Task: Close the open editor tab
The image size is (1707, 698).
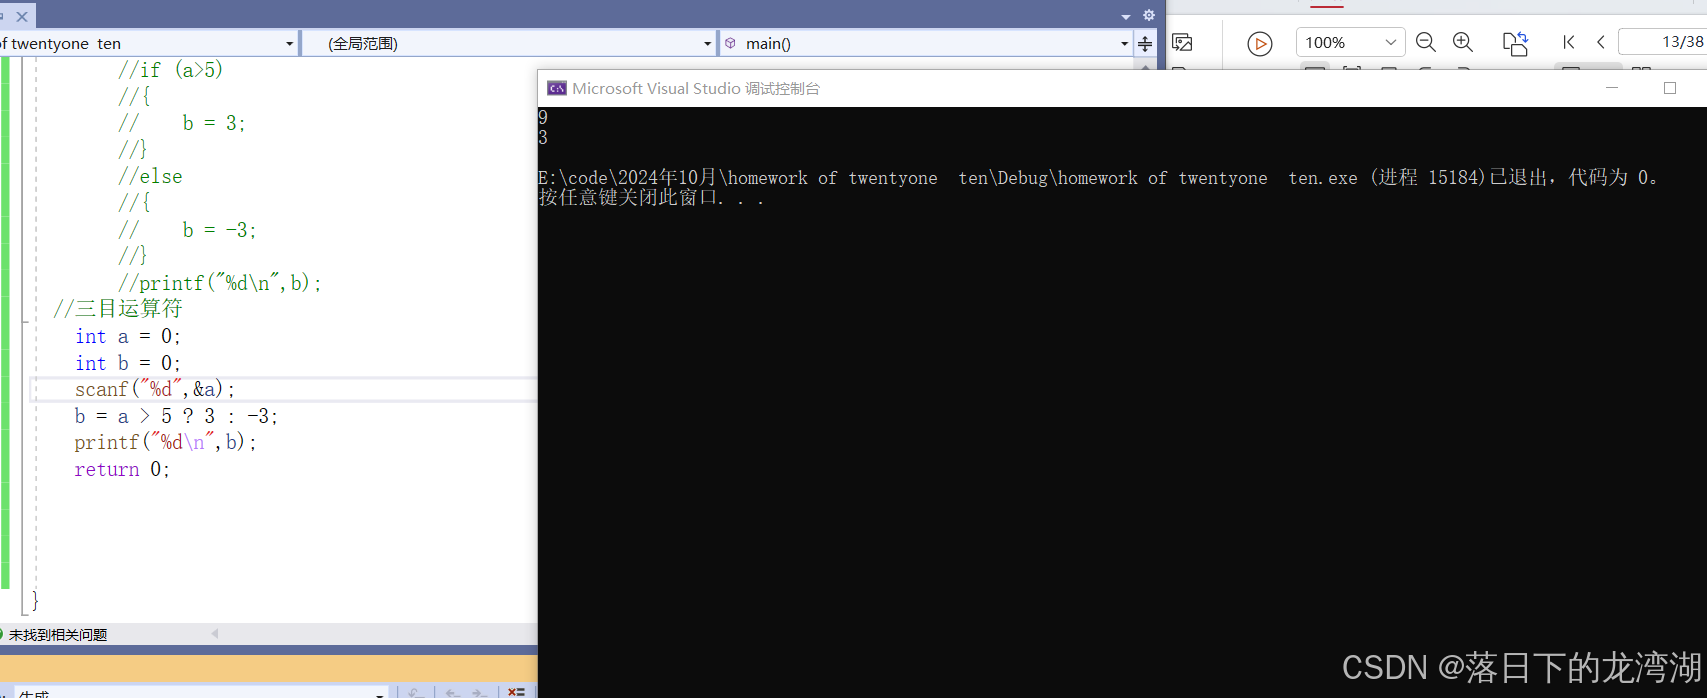Action: [x=22, y=16]
